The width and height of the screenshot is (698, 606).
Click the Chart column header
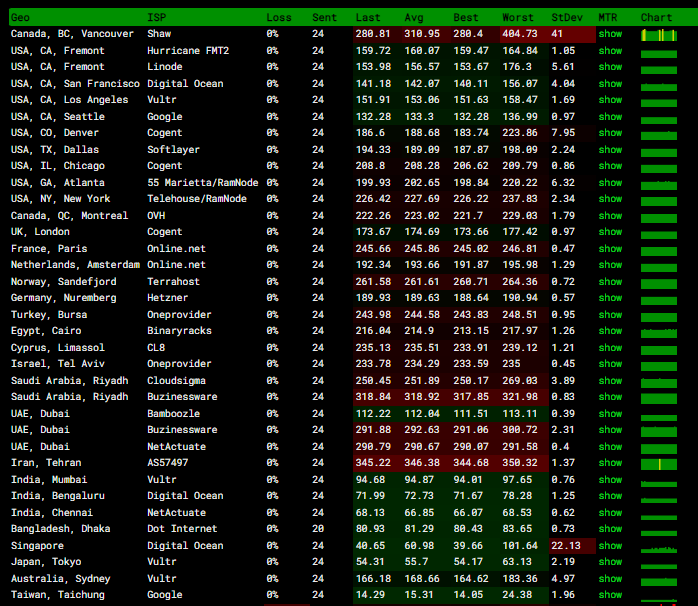click(656, 17)
